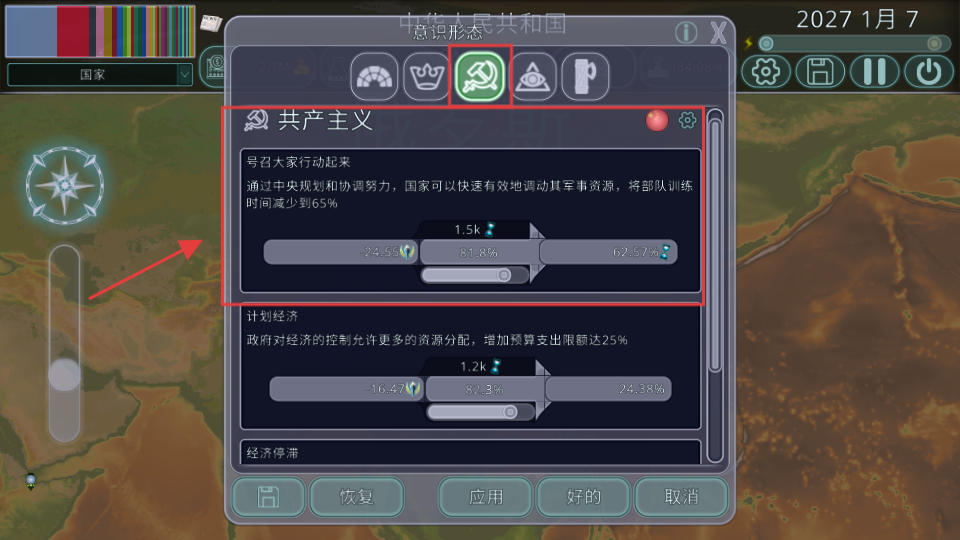Open the small gear next to 共产主义

(688, 120)
